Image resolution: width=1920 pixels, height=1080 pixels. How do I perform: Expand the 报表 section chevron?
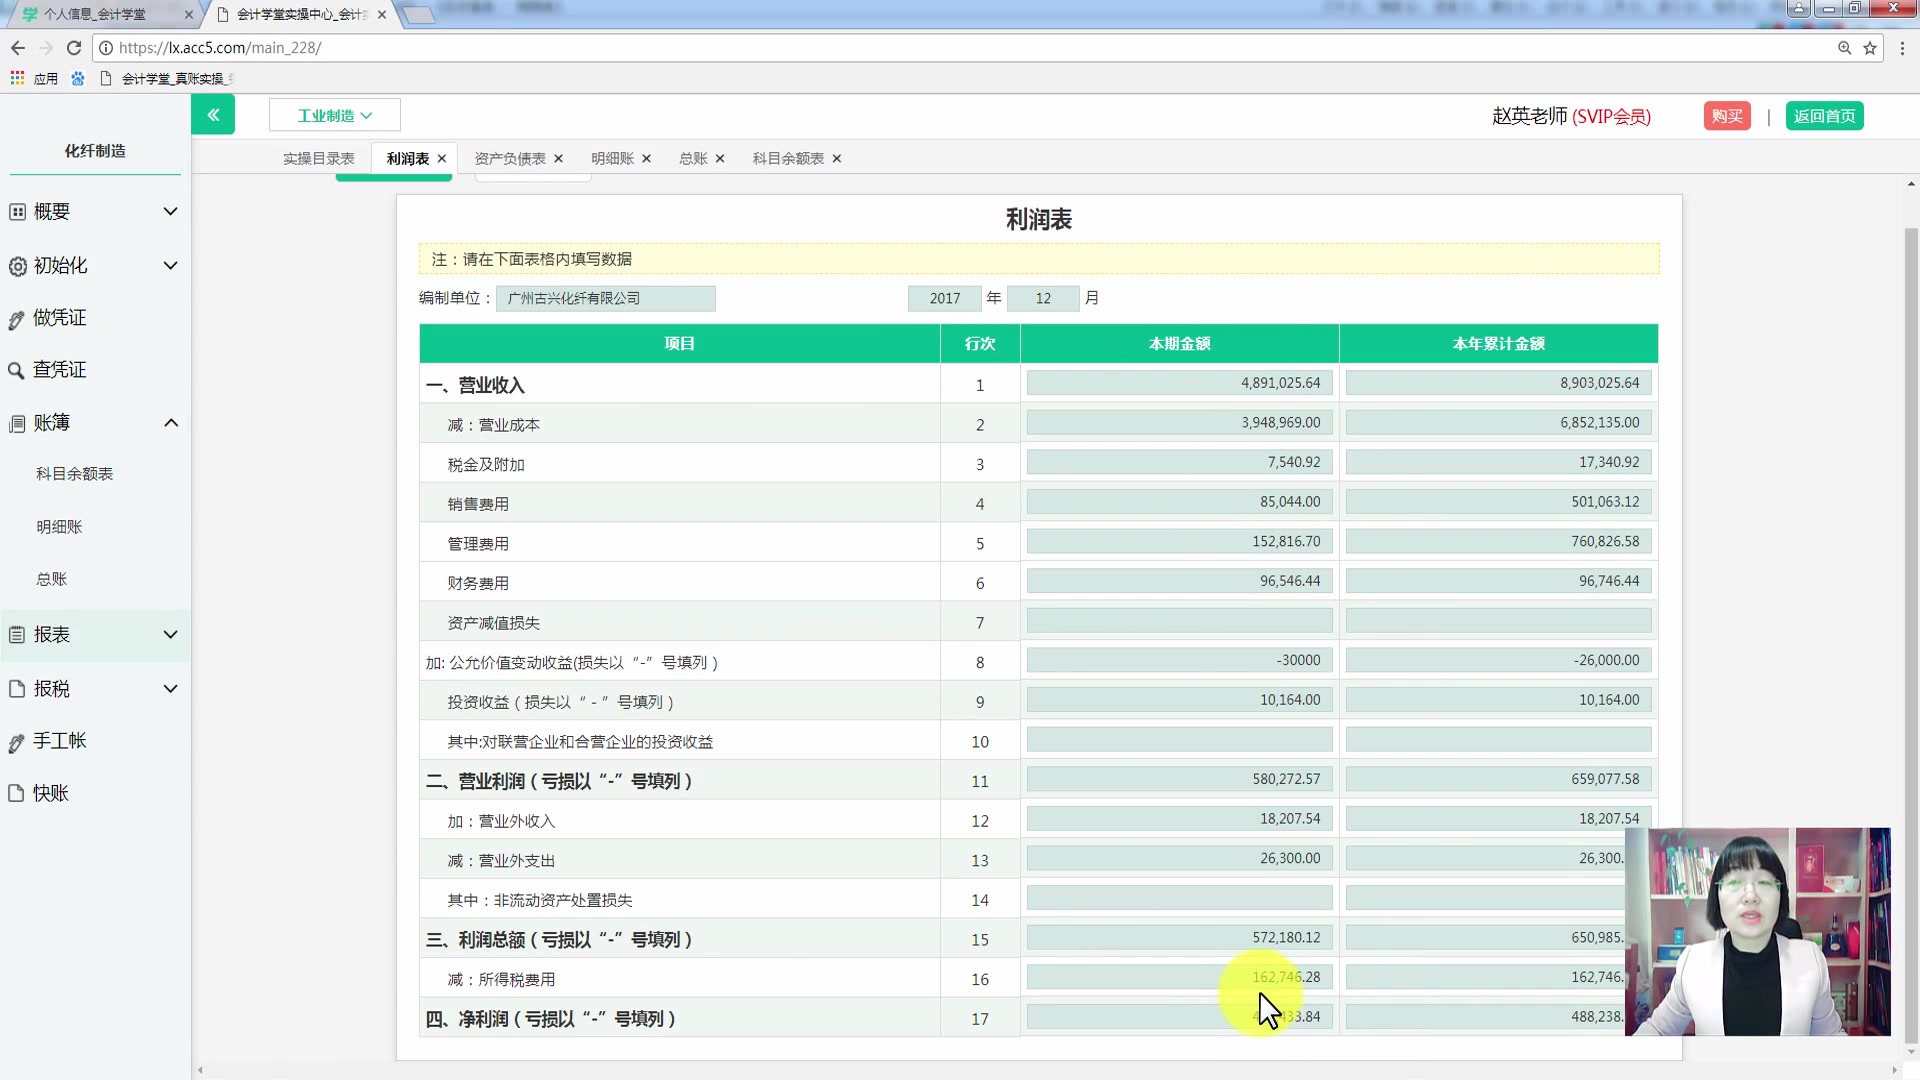tap(170, 635)
